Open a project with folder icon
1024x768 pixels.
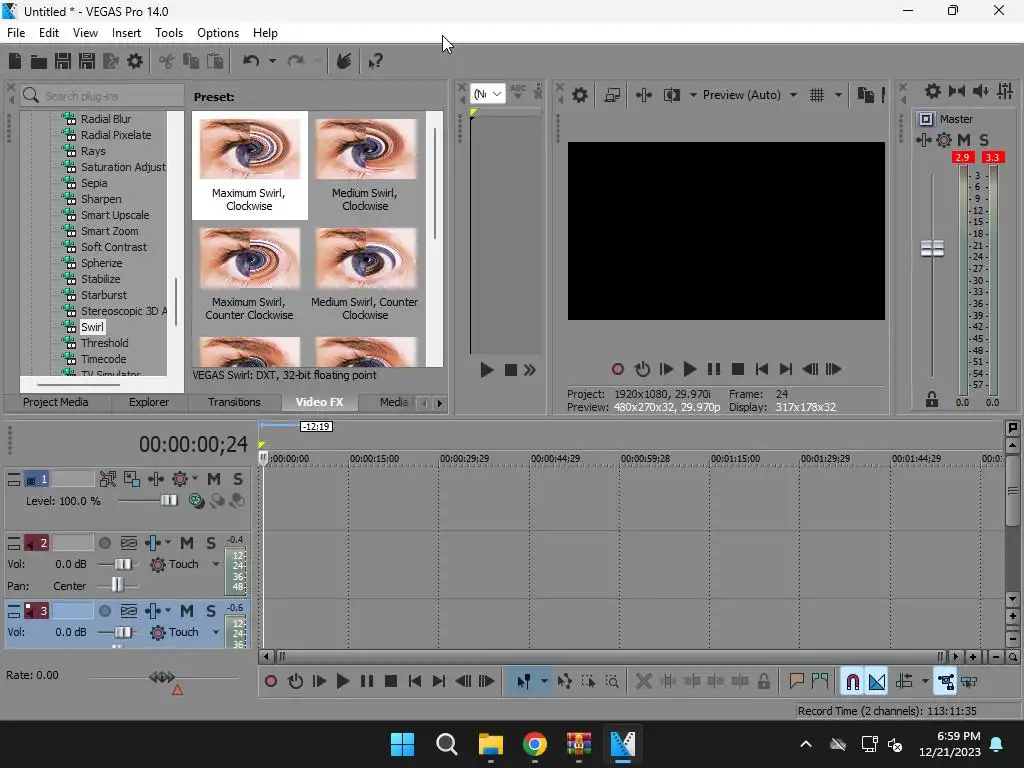tap(39, 61)
